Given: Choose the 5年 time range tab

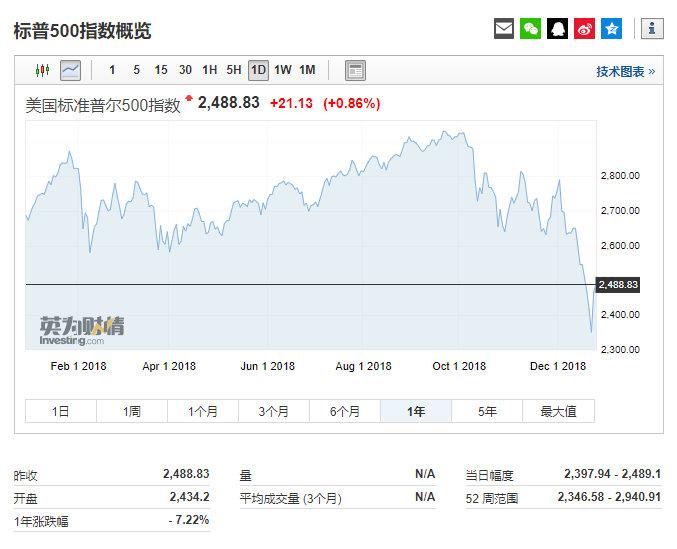Looking at the screenshot, I should click(x=487, y=411).
